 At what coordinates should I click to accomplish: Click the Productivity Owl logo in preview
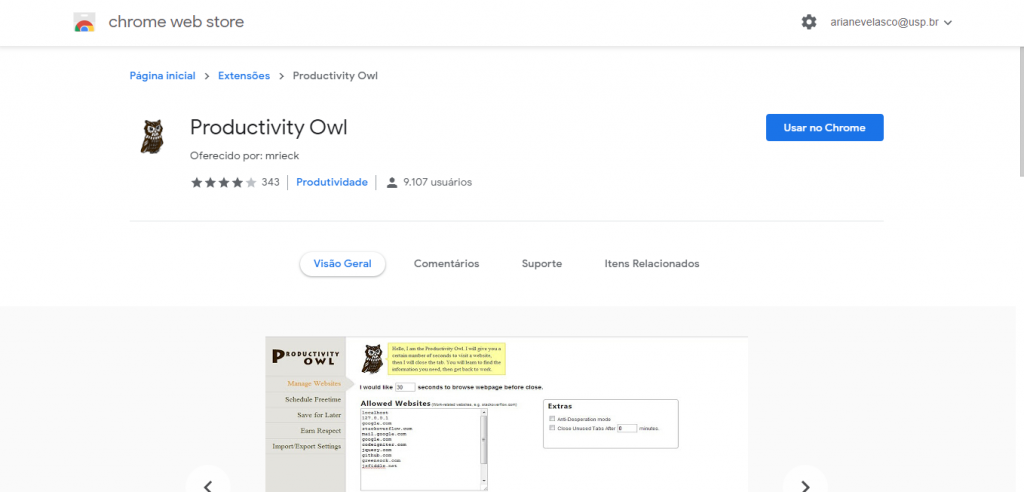click(306, 357)
